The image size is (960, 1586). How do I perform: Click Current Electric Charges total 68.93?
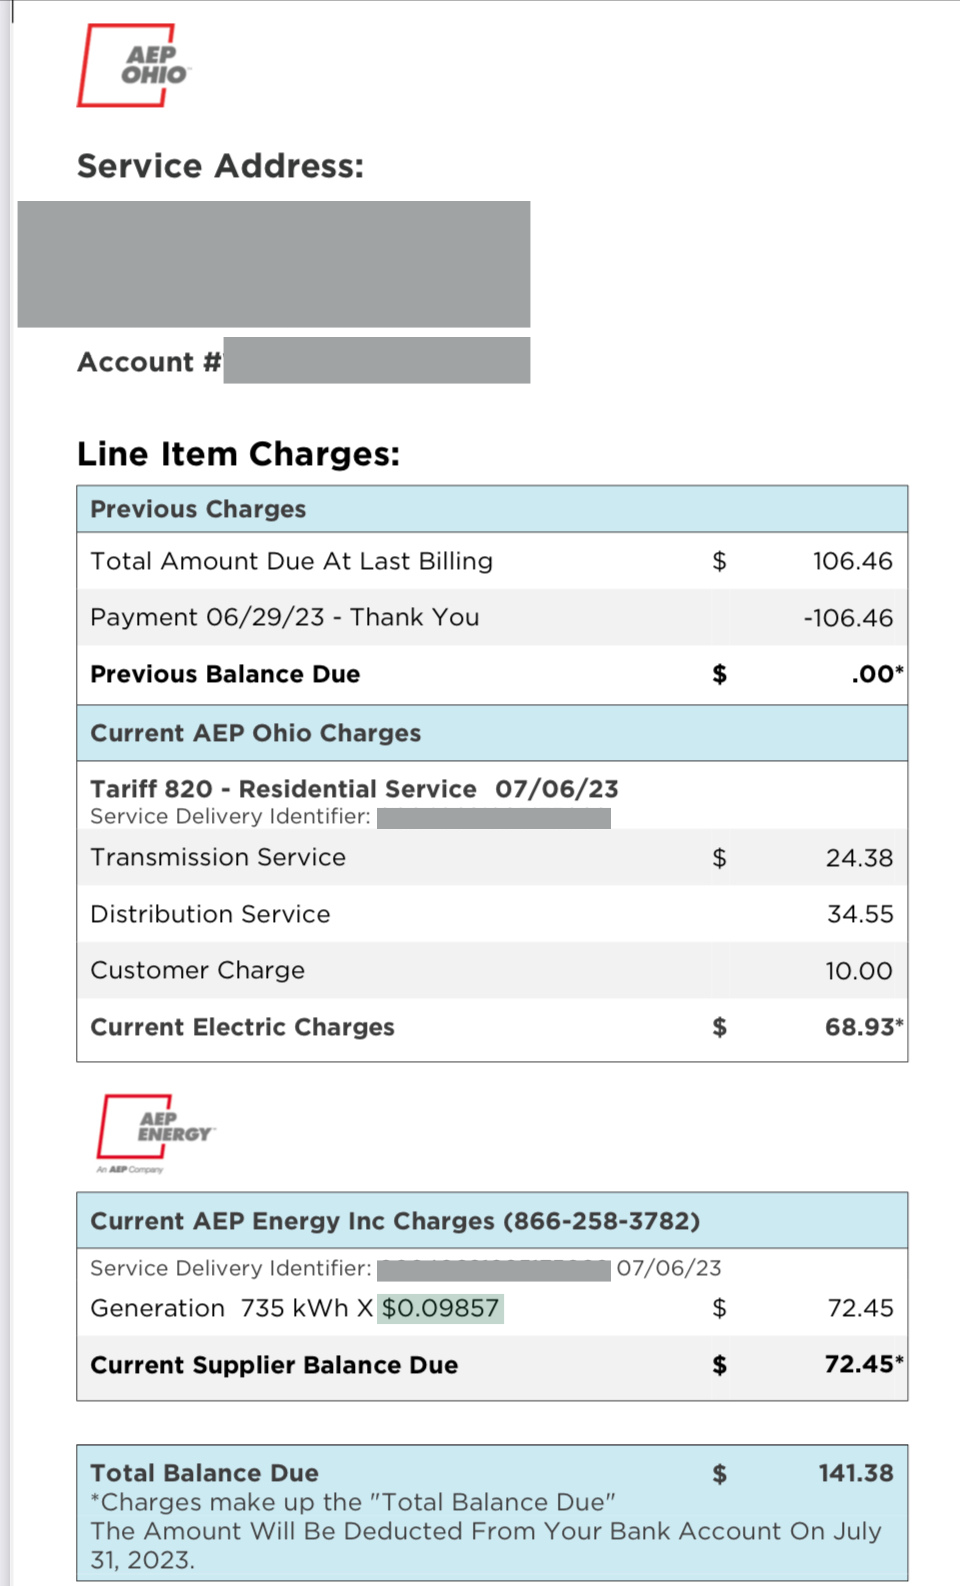(x=859, y=1027)
